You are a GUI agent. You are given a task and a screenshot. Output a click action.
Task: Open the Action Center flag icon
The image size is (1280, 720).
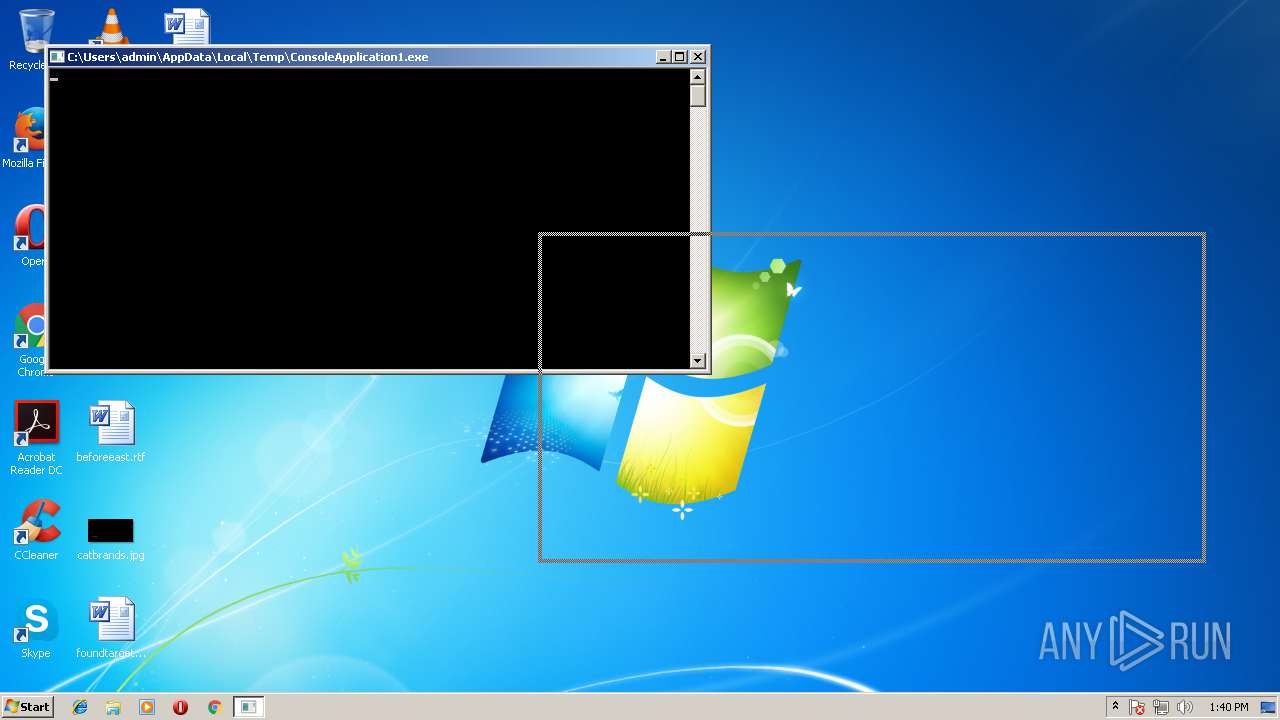1137,707
